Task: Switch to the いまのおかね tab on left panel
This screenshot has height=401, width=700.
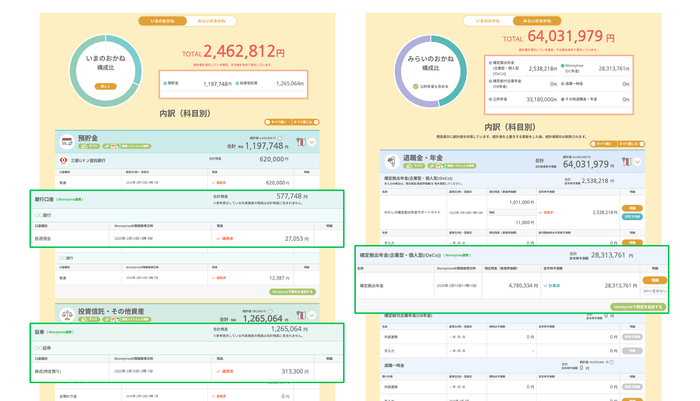Action: (x=163, y=20)
